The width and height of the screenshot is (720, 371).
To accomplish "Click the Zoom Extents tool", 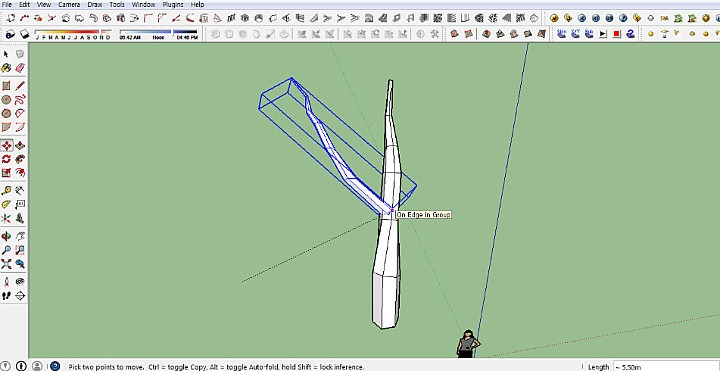I will coord(6,264).
